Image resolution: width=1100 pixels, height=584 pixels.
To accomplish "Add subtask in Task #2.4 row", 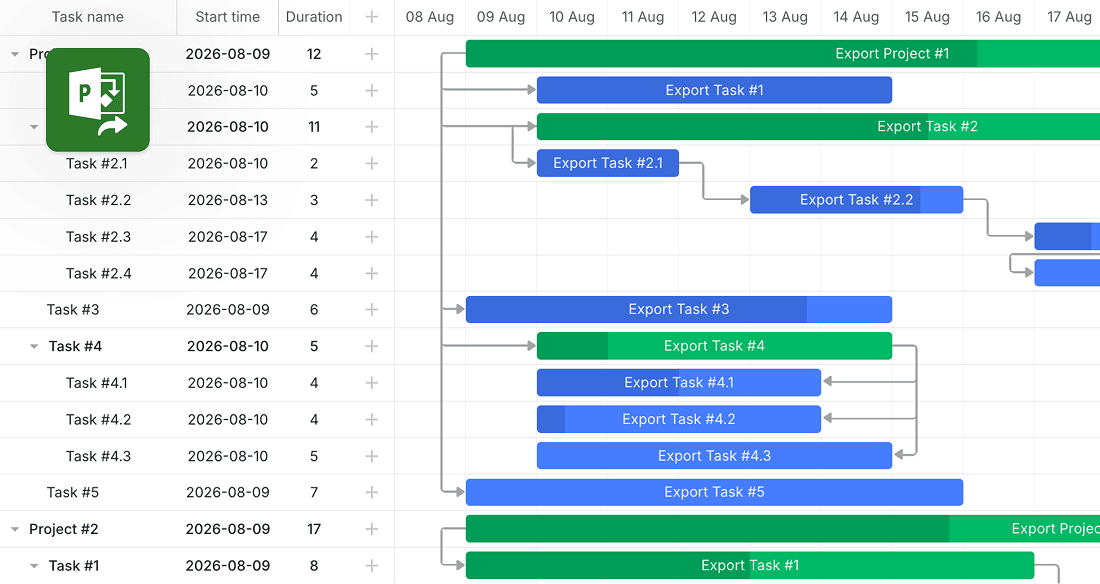I will (372, 273).
